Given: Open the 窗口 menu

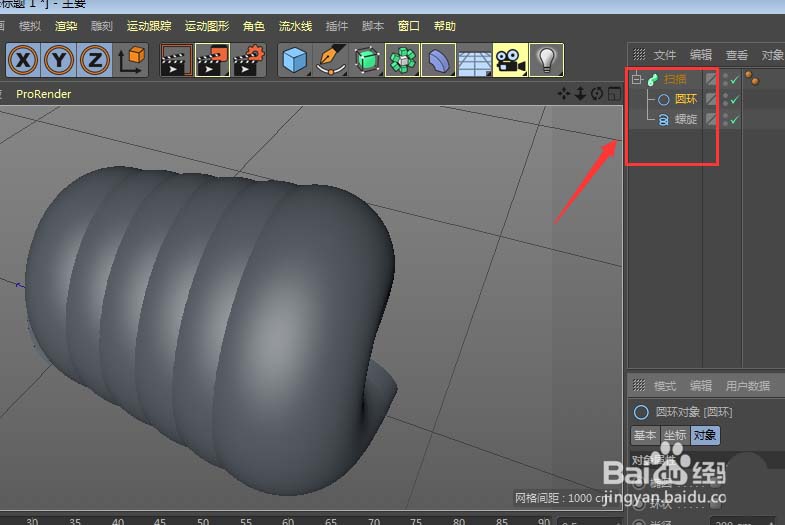Looking at the screenshot, I should pos(409,26).
